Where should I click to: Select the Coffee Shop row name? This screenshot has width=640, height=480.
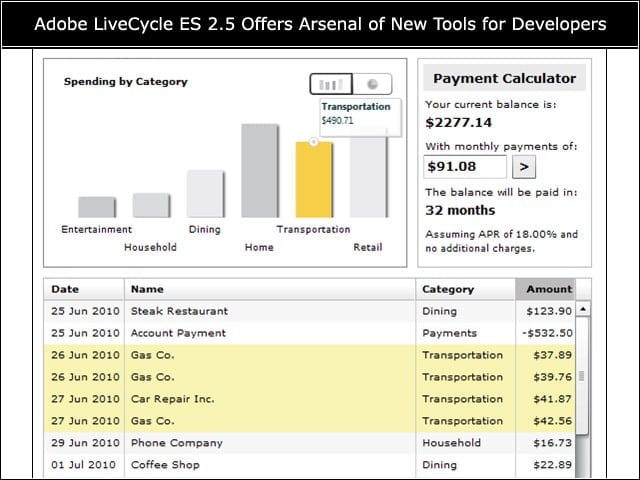pos(165,465)
